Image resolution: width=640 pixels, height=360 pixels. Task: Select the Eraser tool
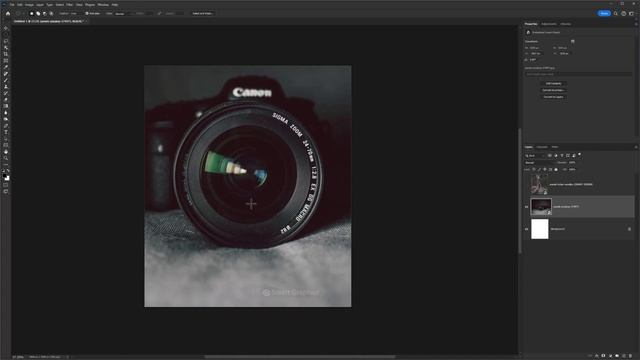[x=6, y=100]
